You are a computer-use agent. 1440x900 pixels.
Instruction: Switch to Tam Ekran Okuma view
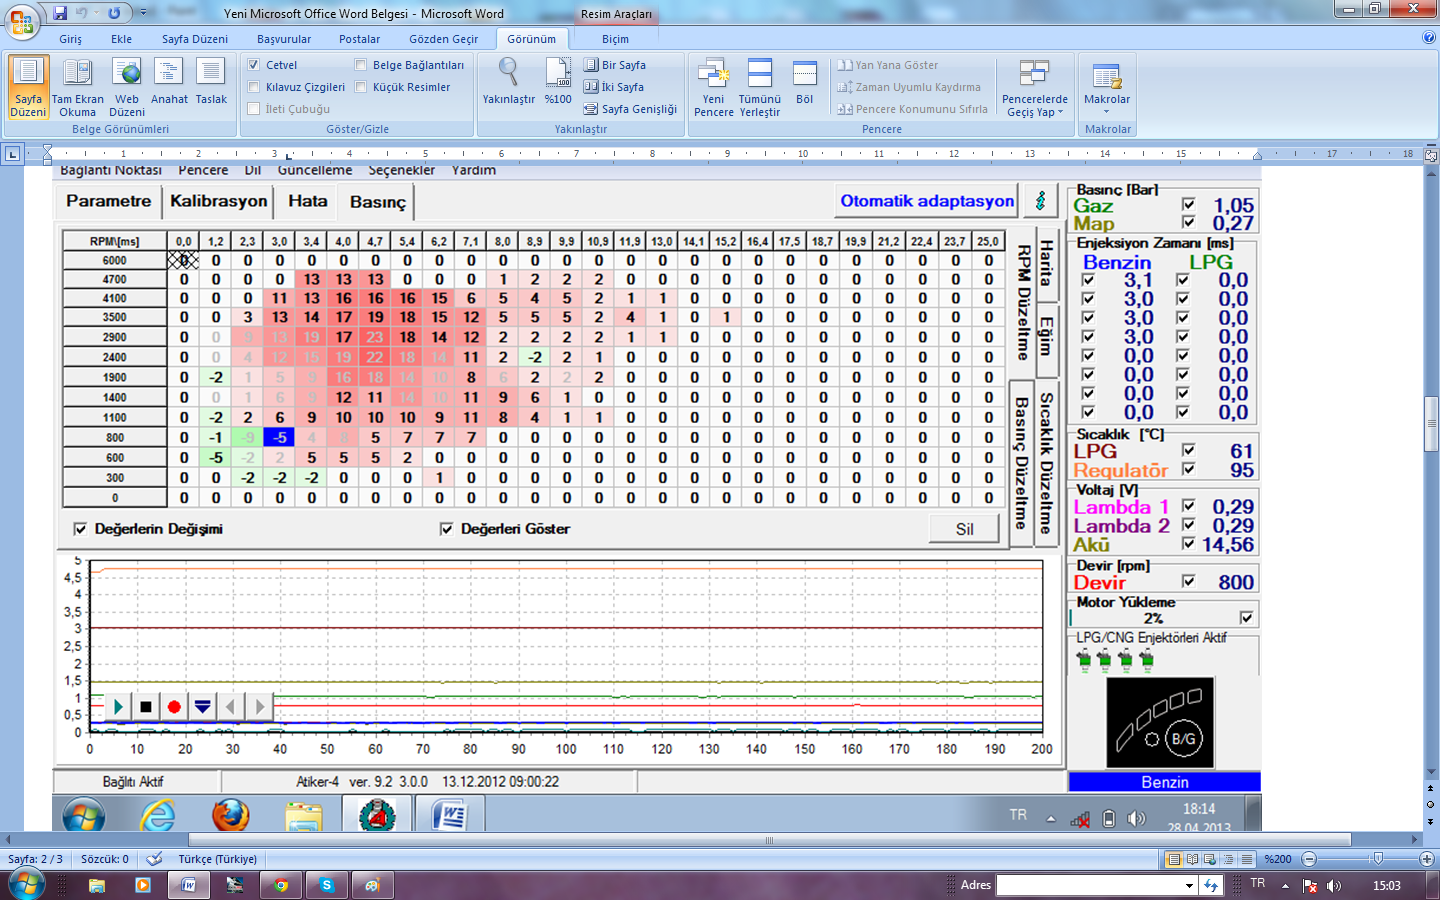[77, 87]
